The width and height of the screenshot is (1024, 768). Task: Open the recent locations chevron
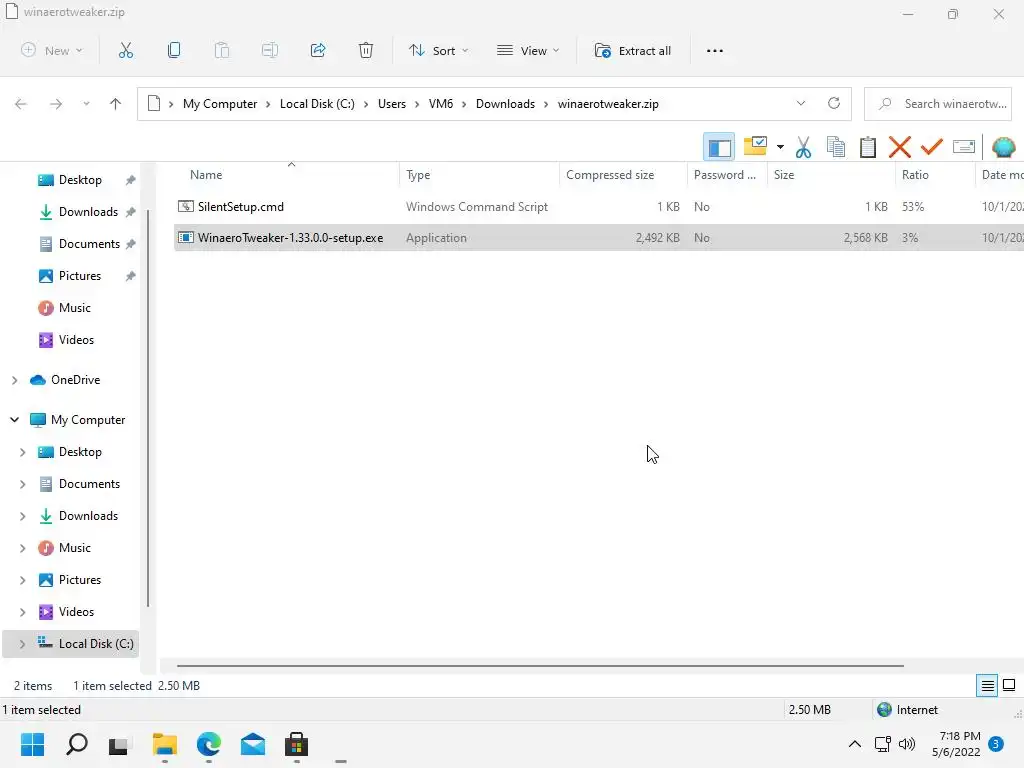click(x=86, y=104)
